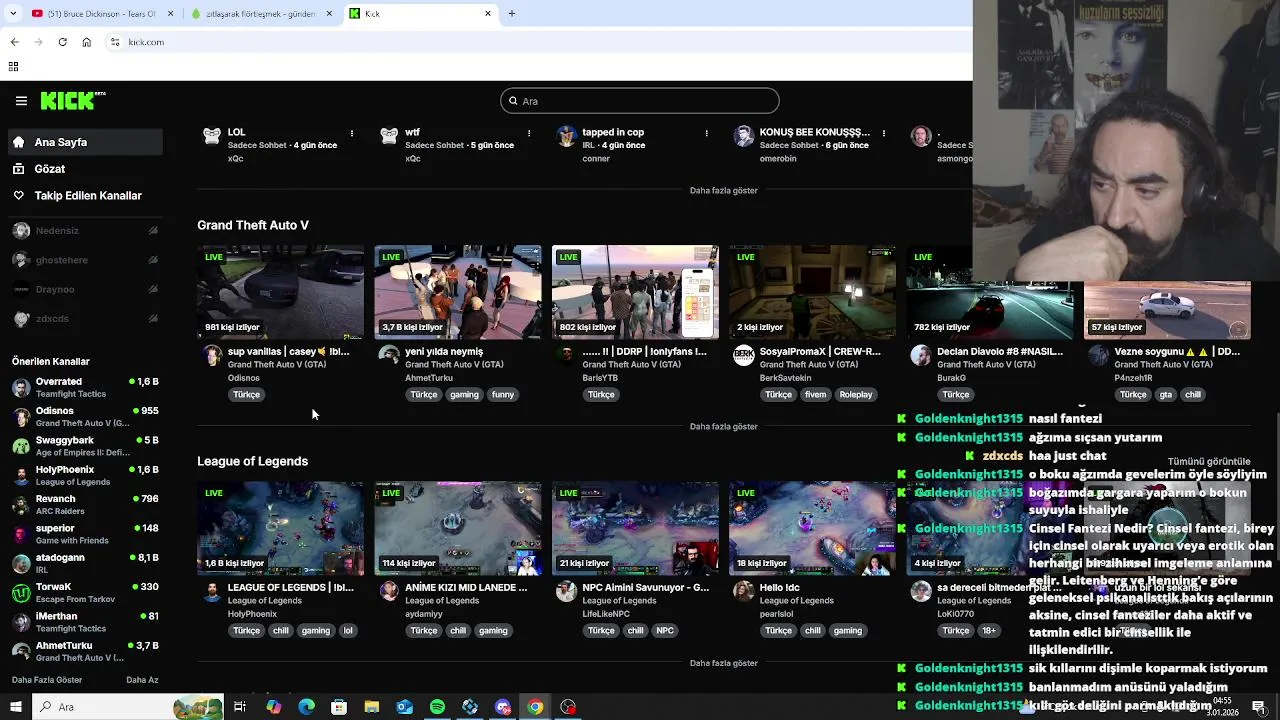Toggle notifications icon beside Nedensiz

[x=153, y=231]
